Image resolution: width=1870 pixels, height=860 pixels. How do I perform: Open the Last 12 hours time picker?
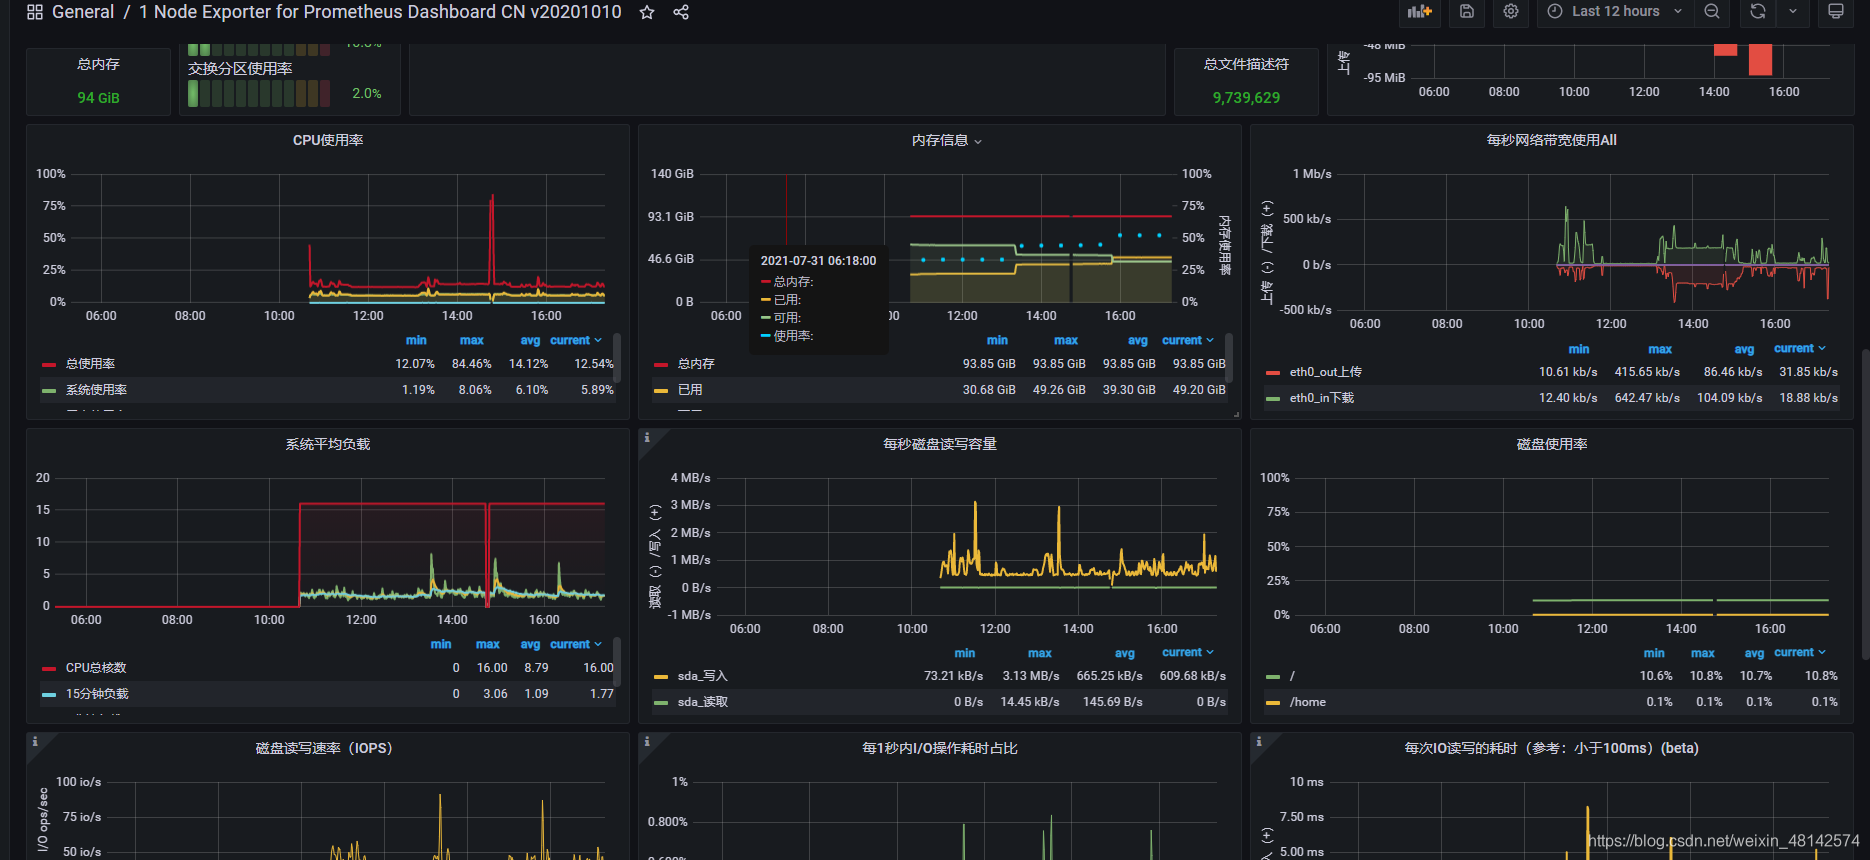[x=1615, y=11]
